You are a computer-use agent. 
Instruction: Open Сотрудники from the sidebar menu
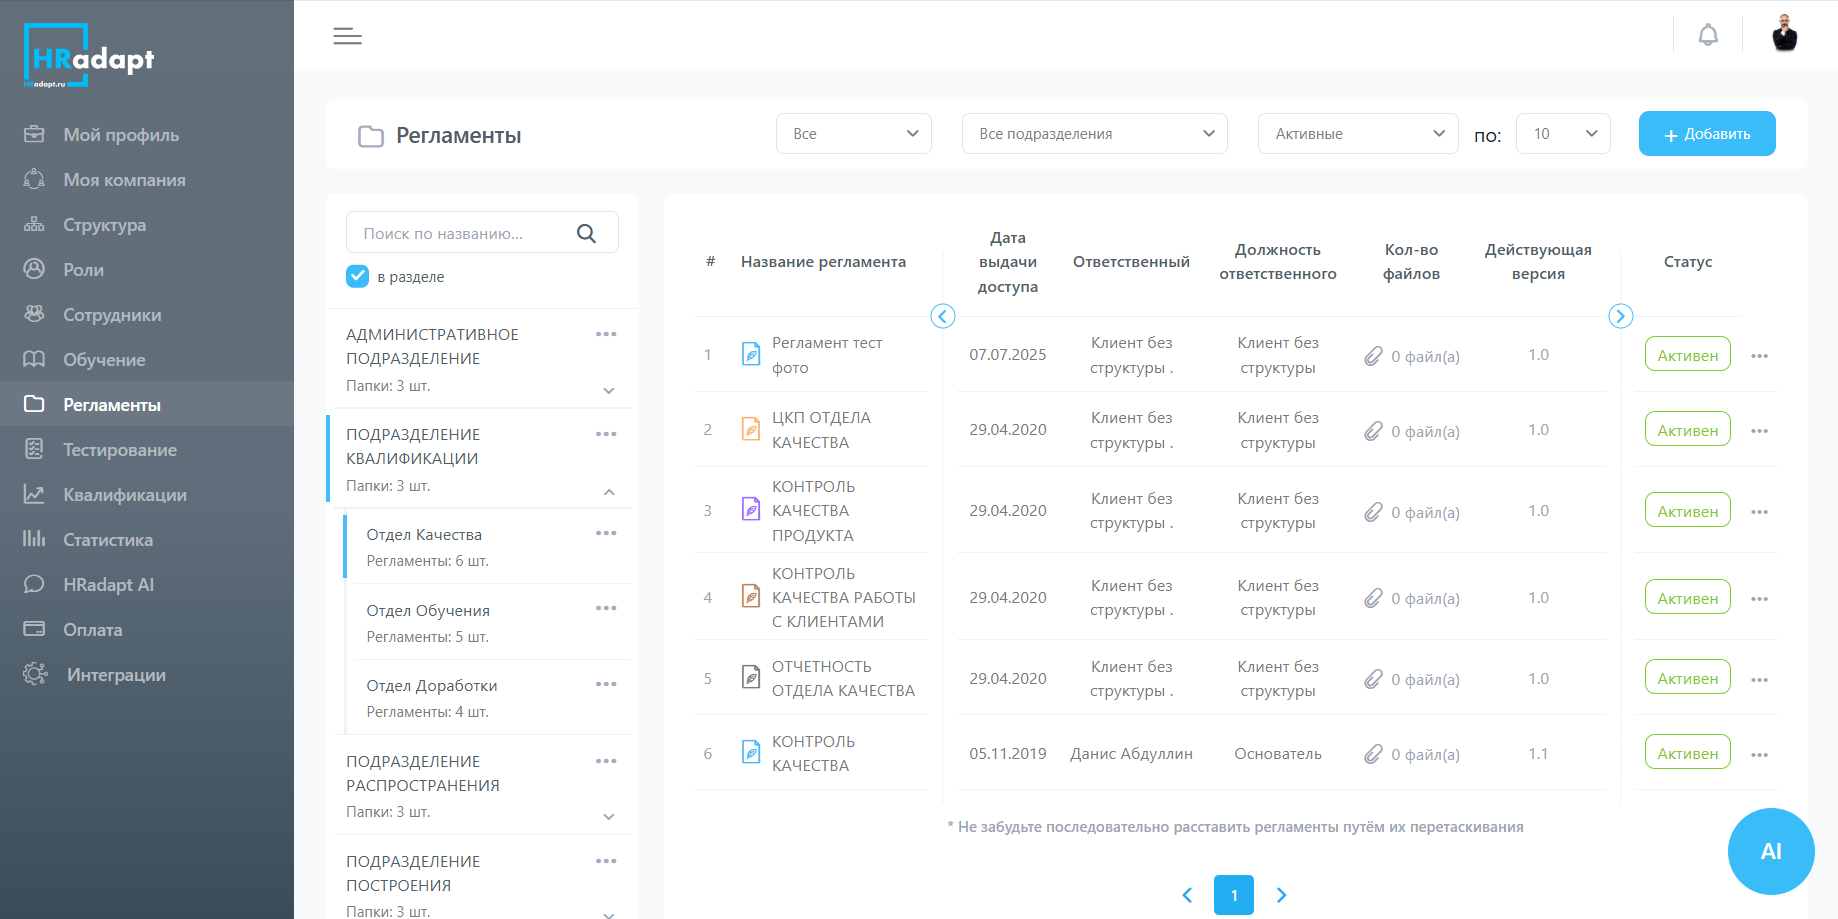coord(112,315)
